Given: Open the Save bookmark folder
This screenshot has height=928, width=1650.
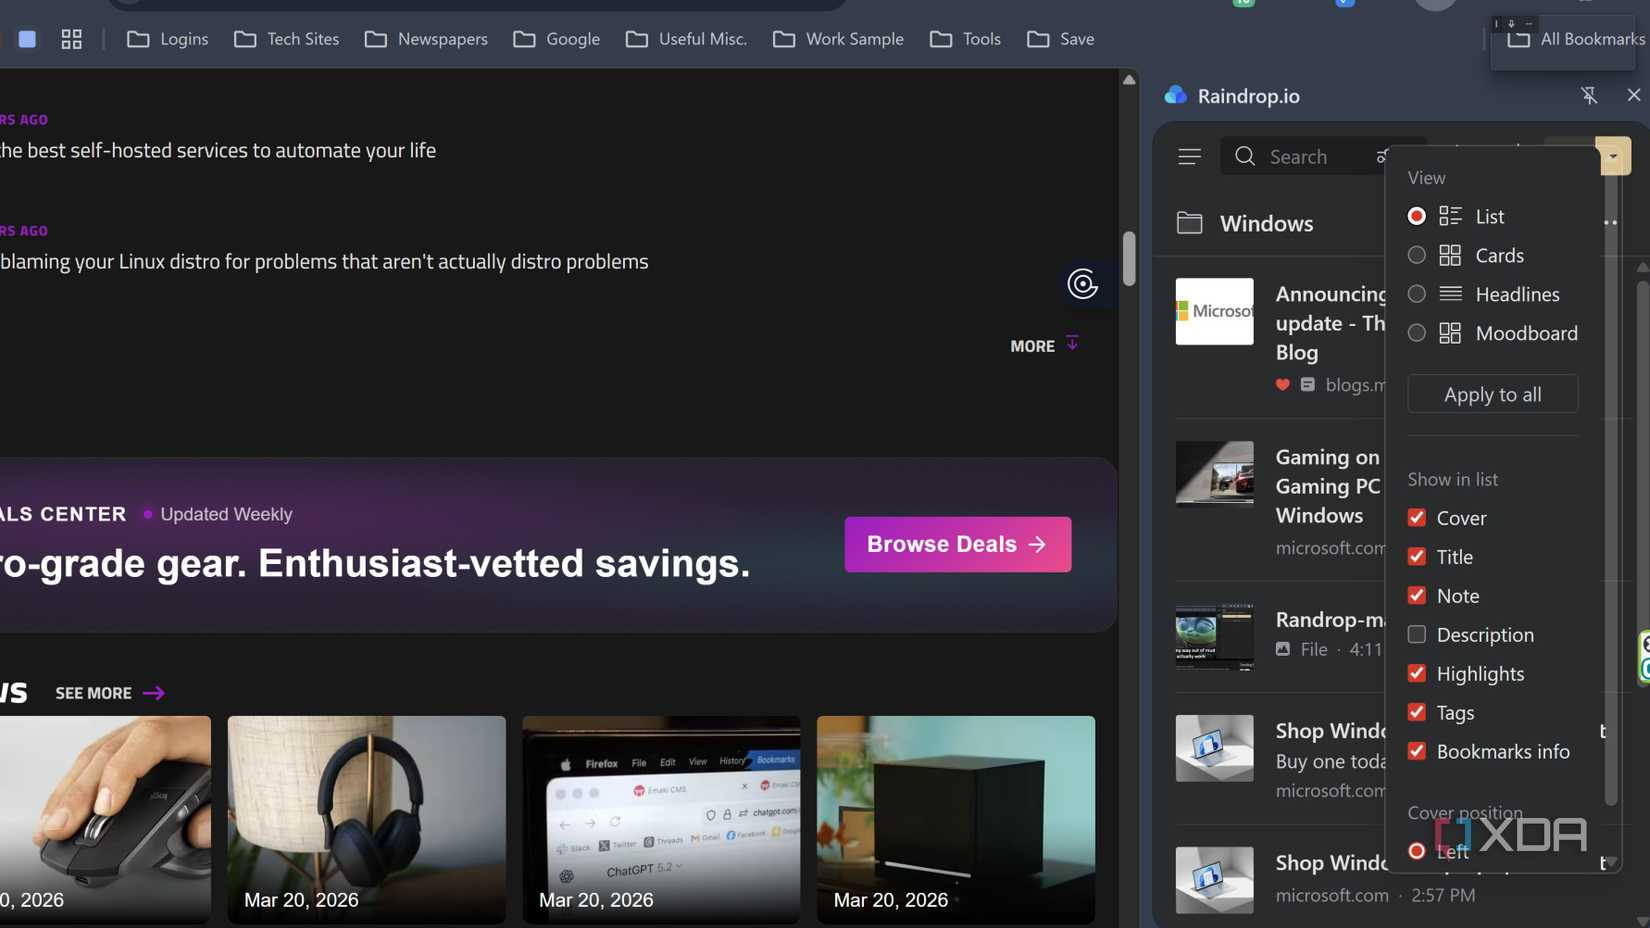Looking at the screenshot, I should [x=1061, y=39].
